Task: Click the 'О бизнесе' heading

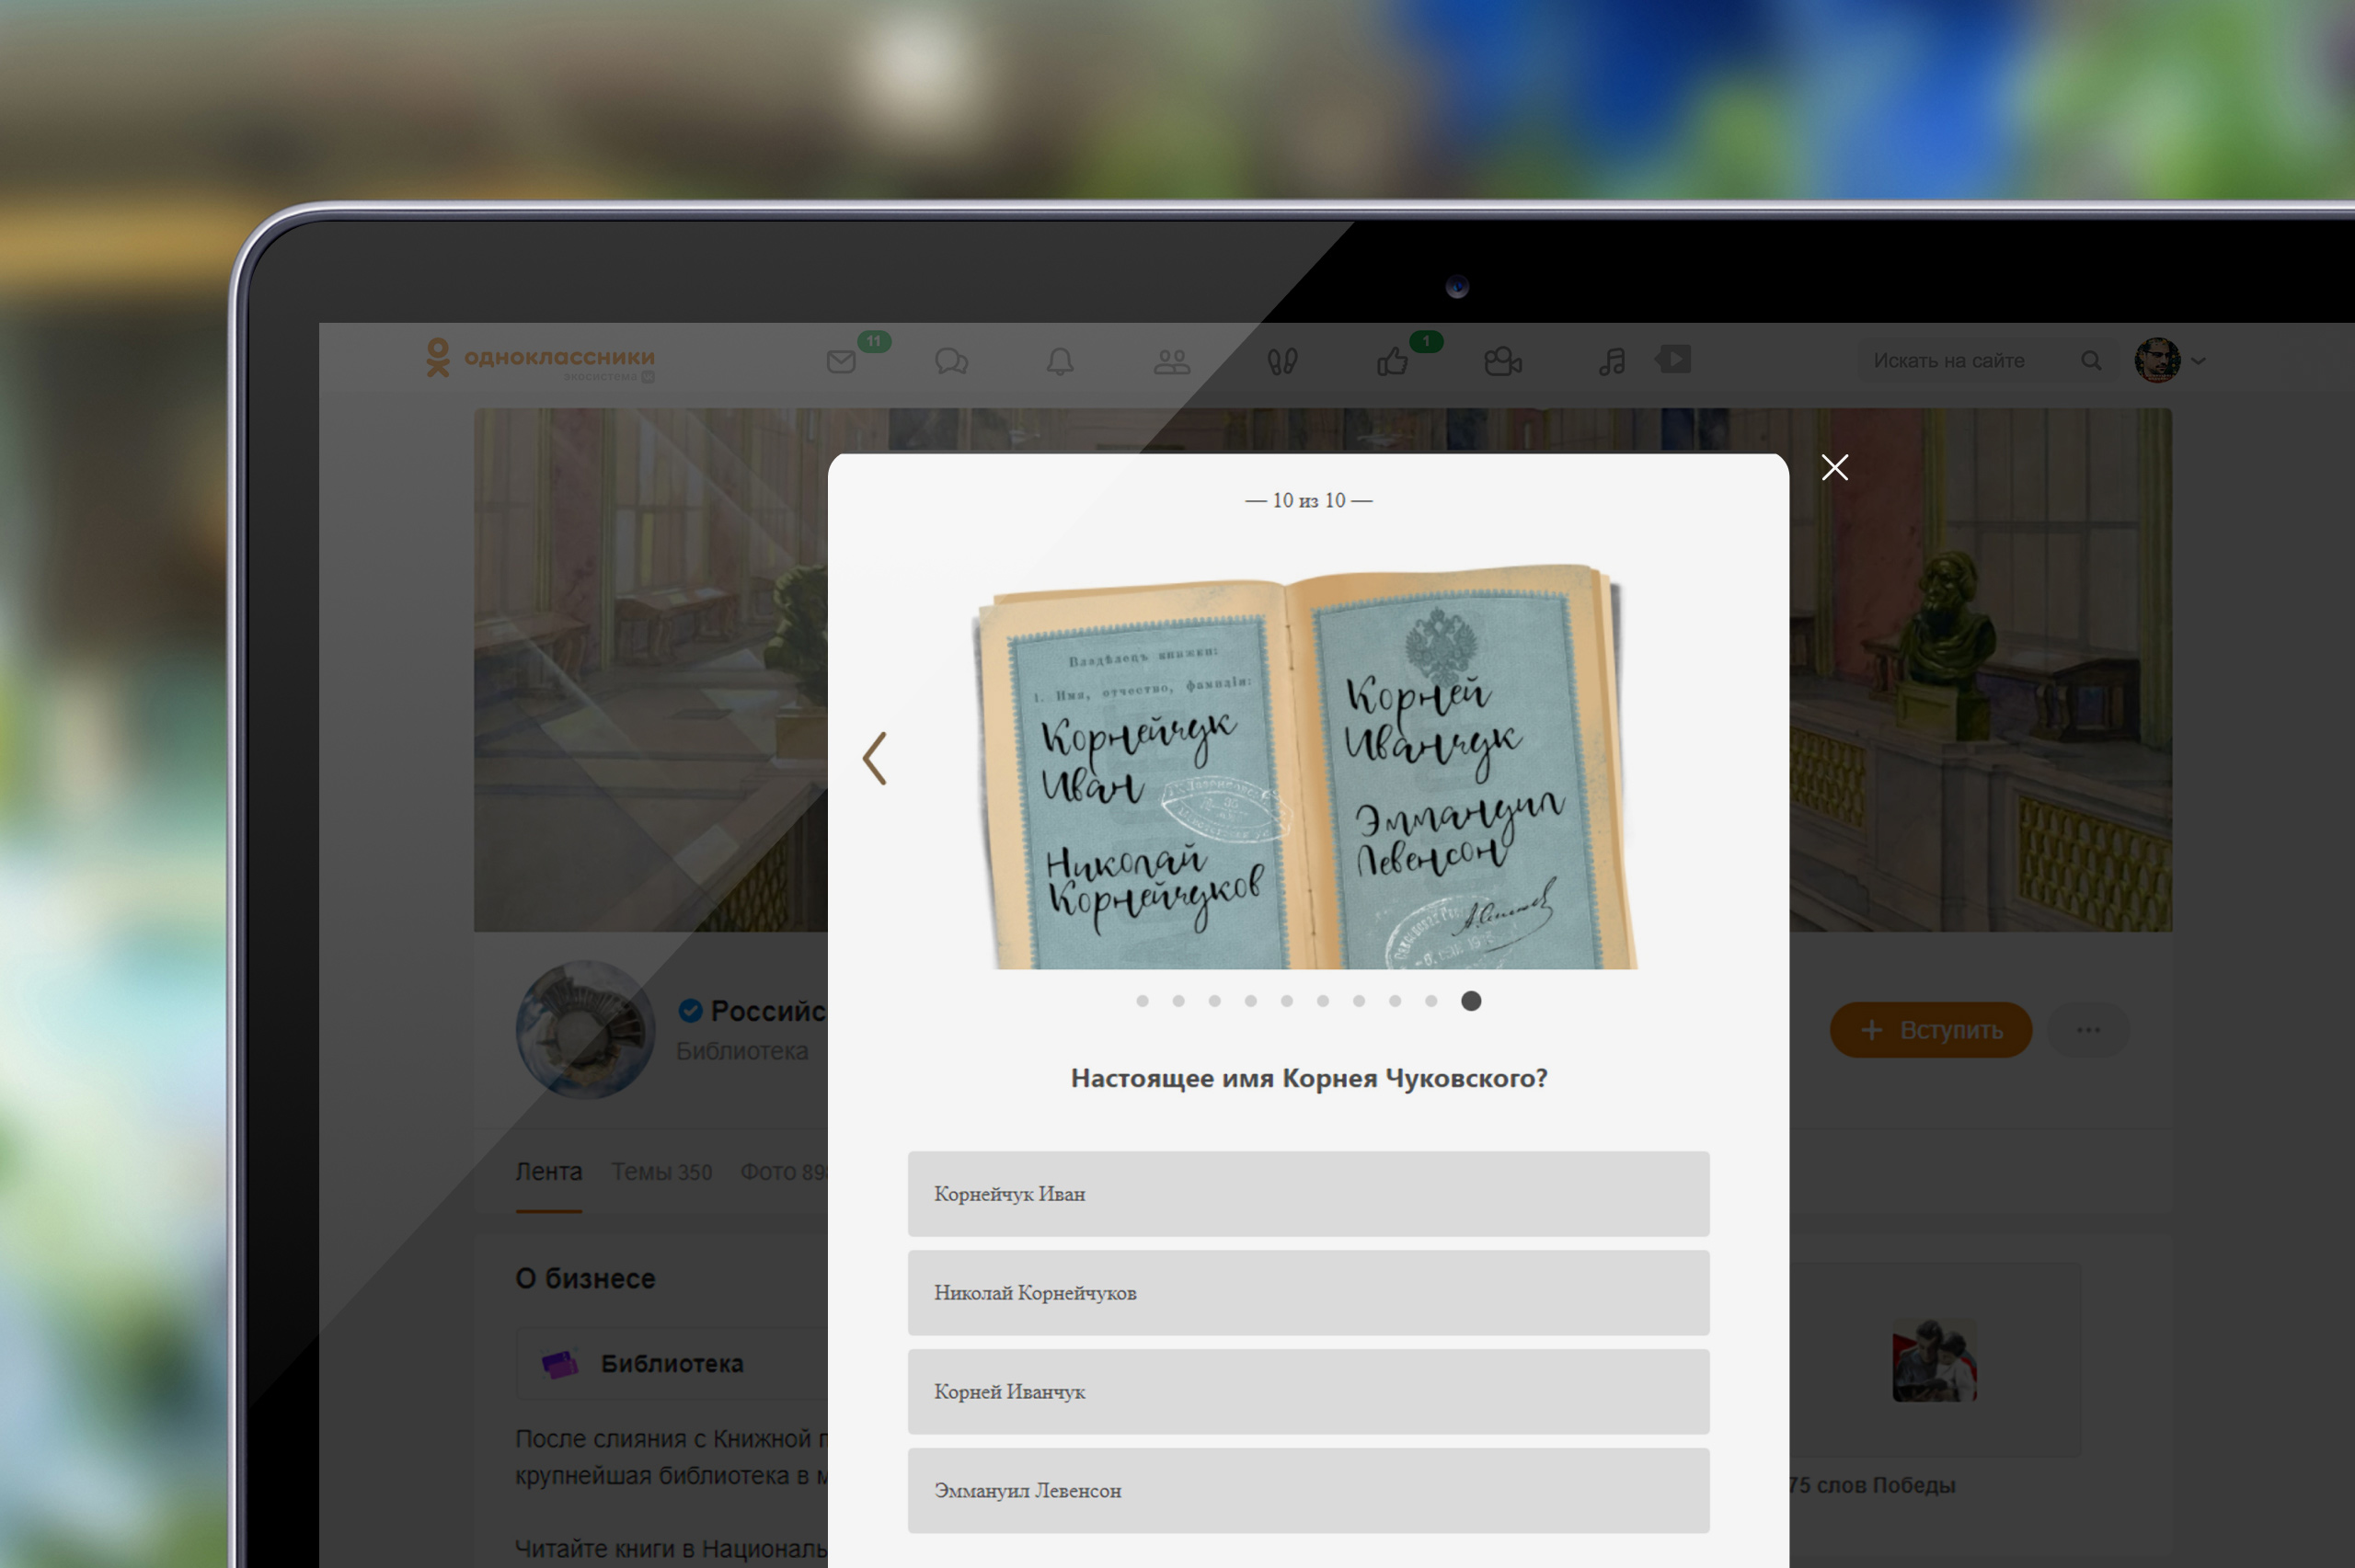Action: (x=585, y=1279)
